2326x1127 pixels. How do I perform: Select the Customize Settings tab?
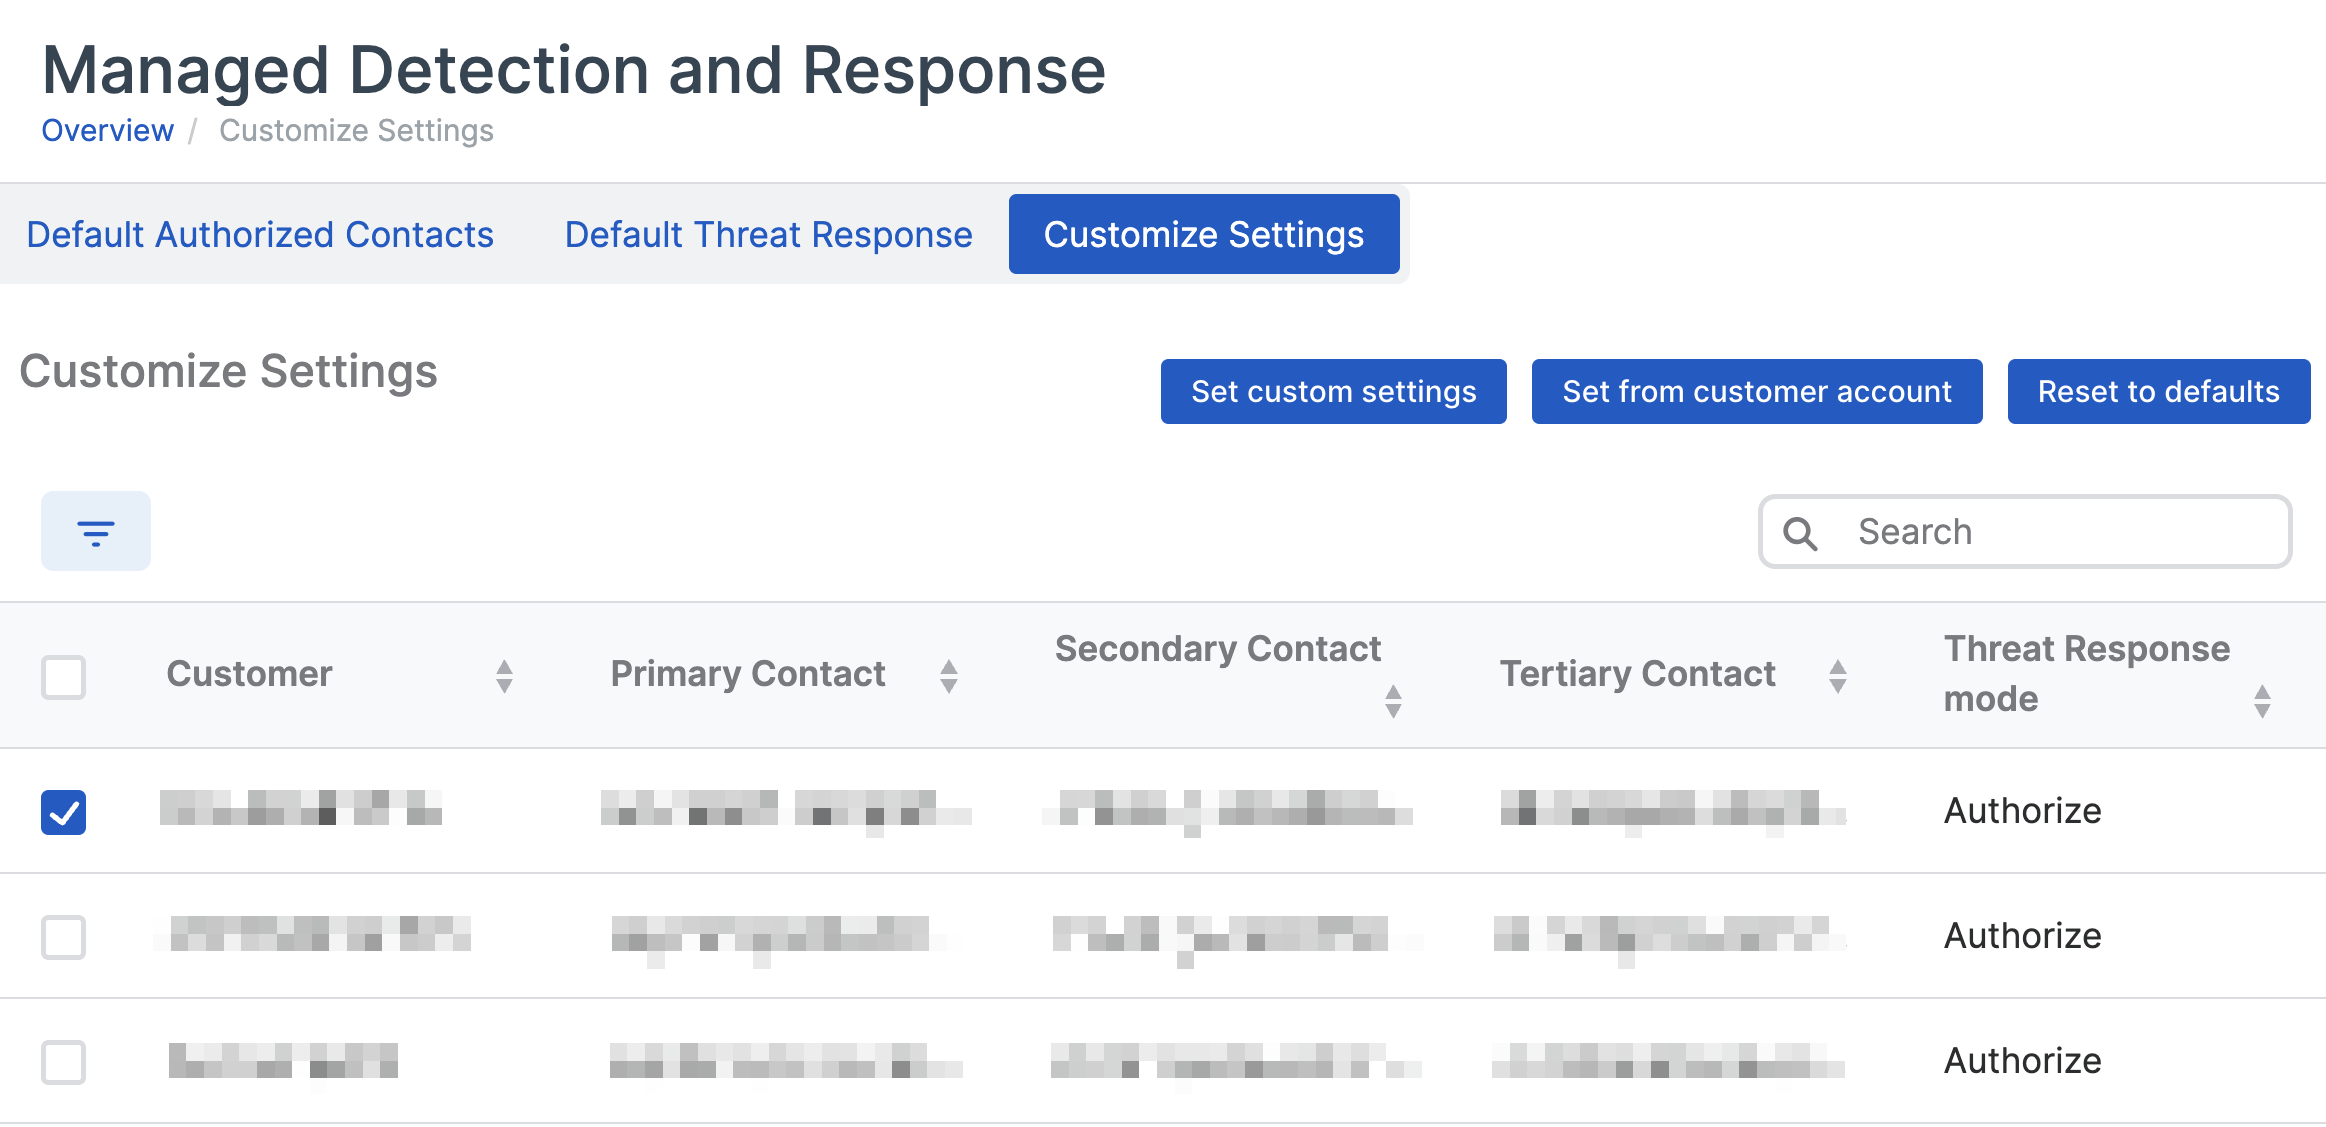pos(1203,234)
